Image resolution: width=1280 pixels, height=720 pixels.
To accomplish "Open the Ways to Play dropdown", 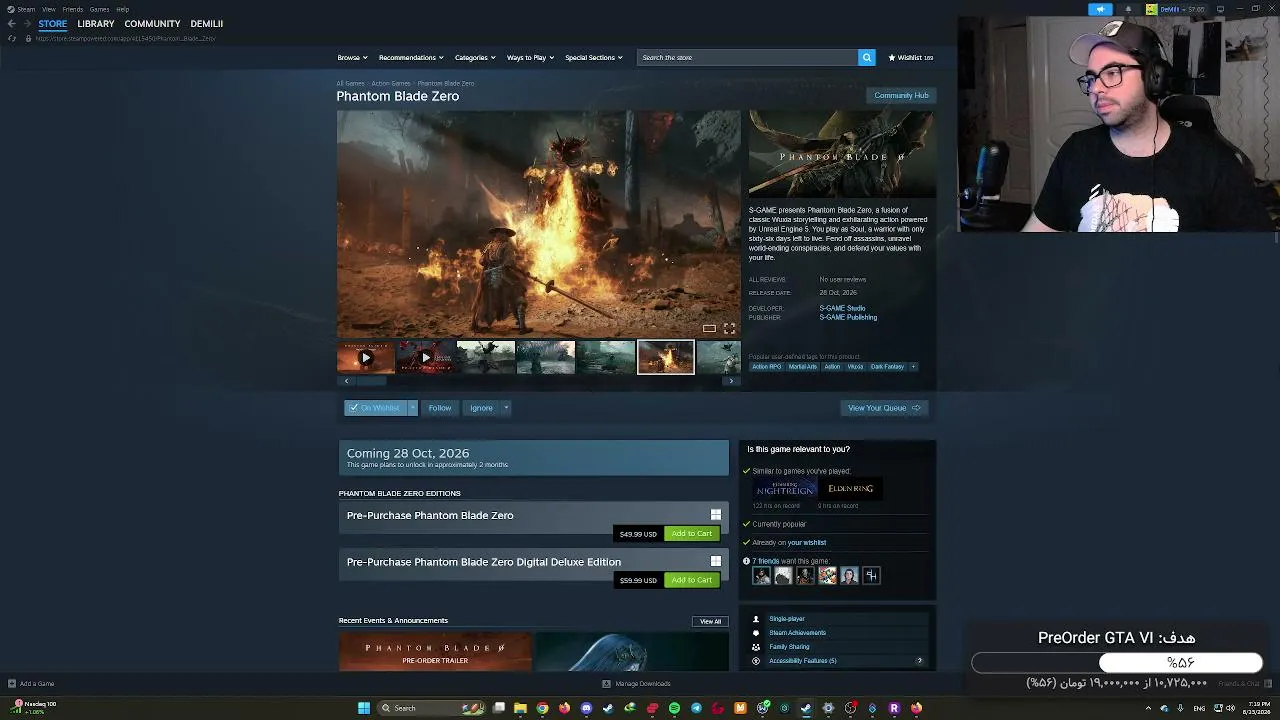I will tap(530, 58).
